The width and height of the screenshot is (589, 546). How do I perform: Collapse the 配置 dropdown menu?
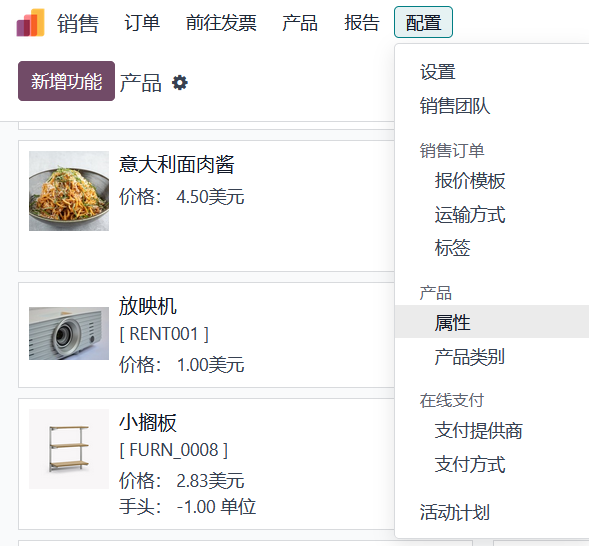tap(423, 23)
